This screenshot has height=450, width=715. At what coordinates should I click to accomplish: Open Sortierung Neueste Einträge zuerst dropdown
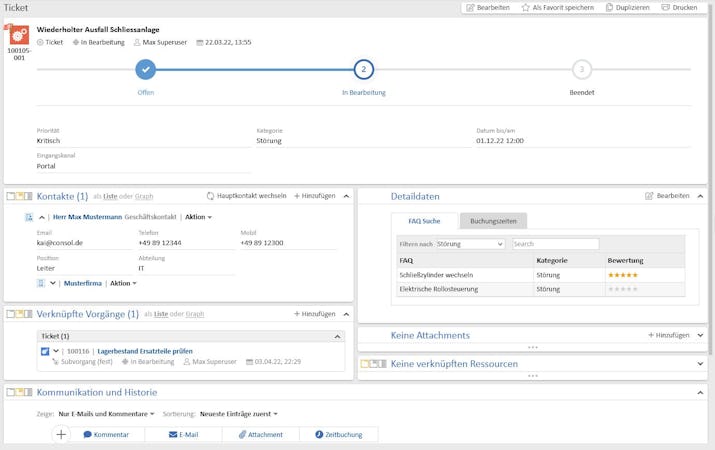(x=238, y=414)
